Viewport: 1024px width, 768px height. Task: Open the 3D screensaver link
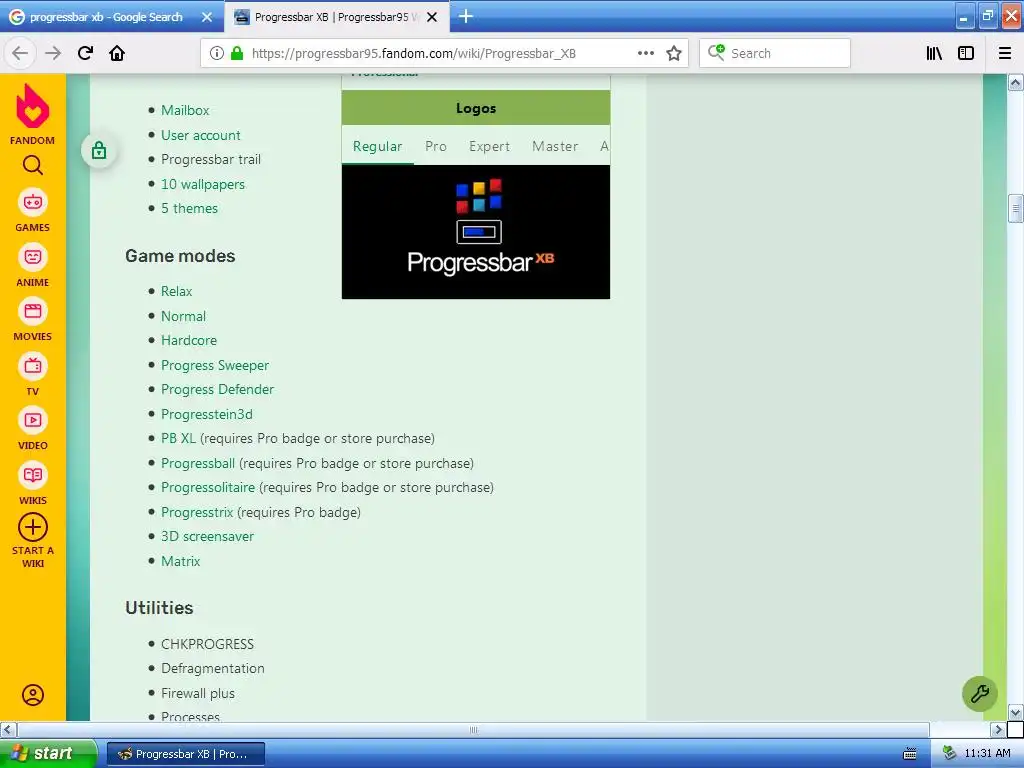[208, 536]
